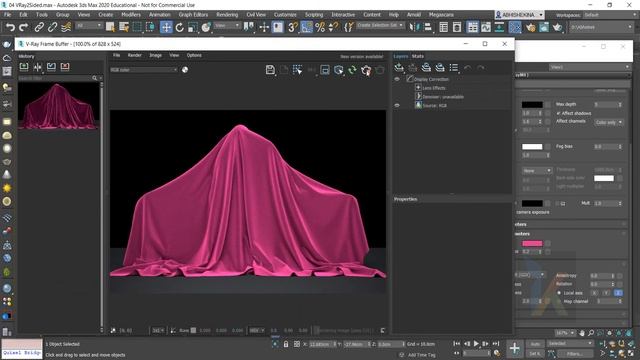Viewport: 640px width, 360px height.
Task: Click the render teapot icon in frame buffer toolbar
Action: 366,70
